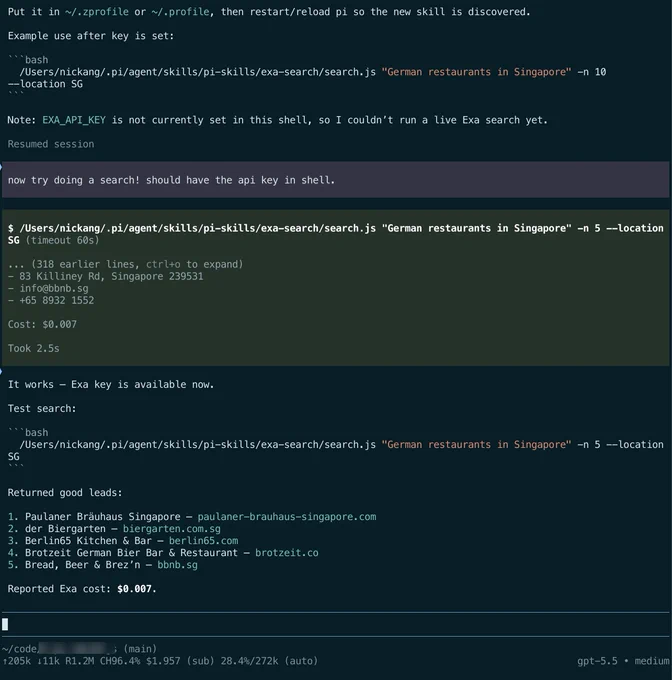This screenshot has height=680, width=672.
Task: Select 'Paulaner Bräuhaus Singapore' name
Action: 102,517
